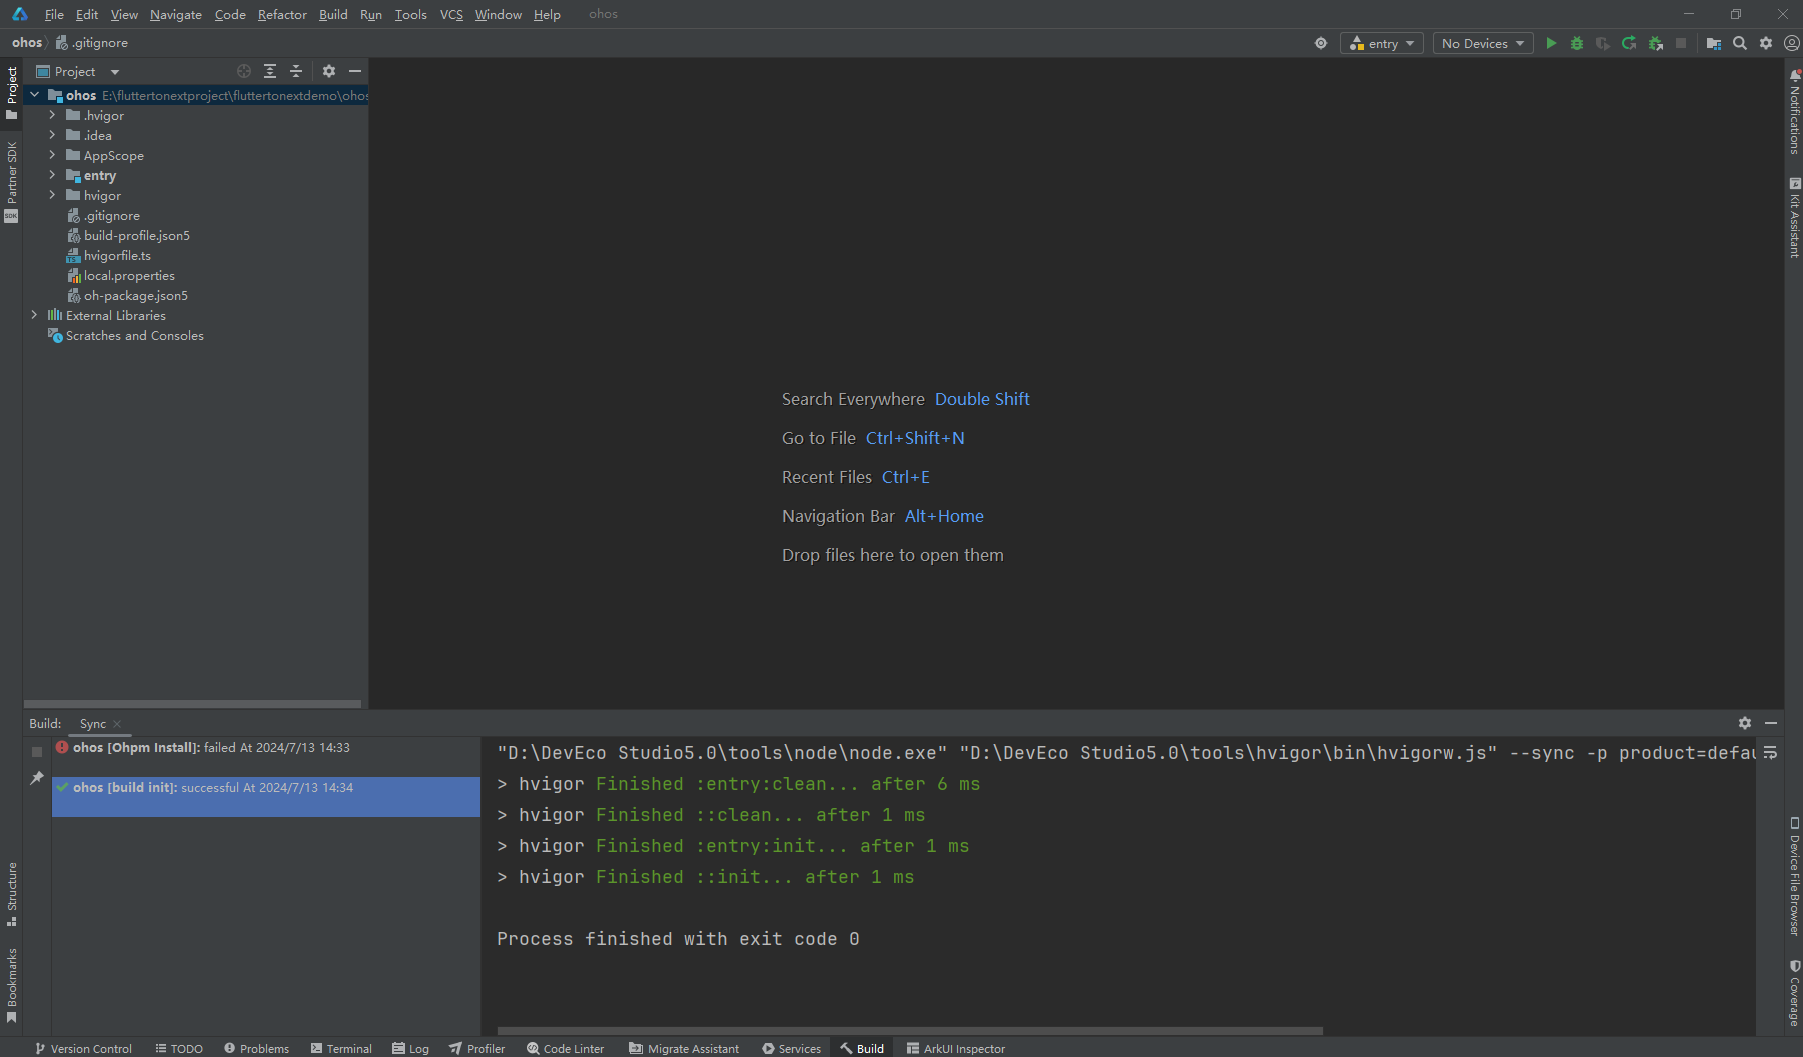Expand the entry module folder
Image resolution: width=1803 pixels, height=1057 pixels.
click(52, 175)
